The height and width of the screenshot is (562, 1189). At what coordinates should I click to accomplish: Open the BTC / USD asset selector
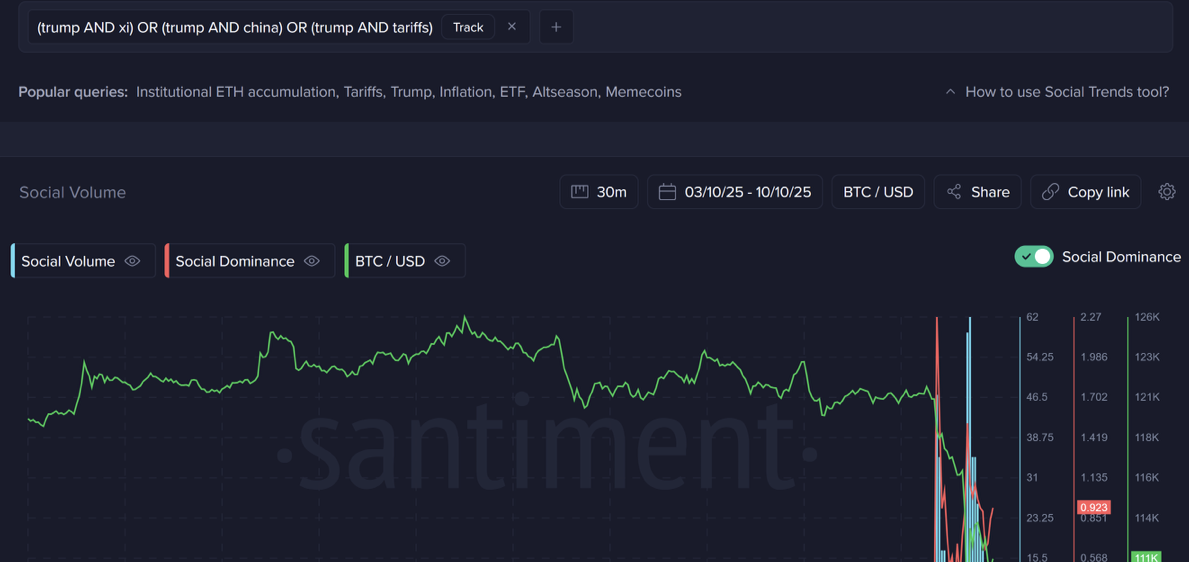coord(878,192)
